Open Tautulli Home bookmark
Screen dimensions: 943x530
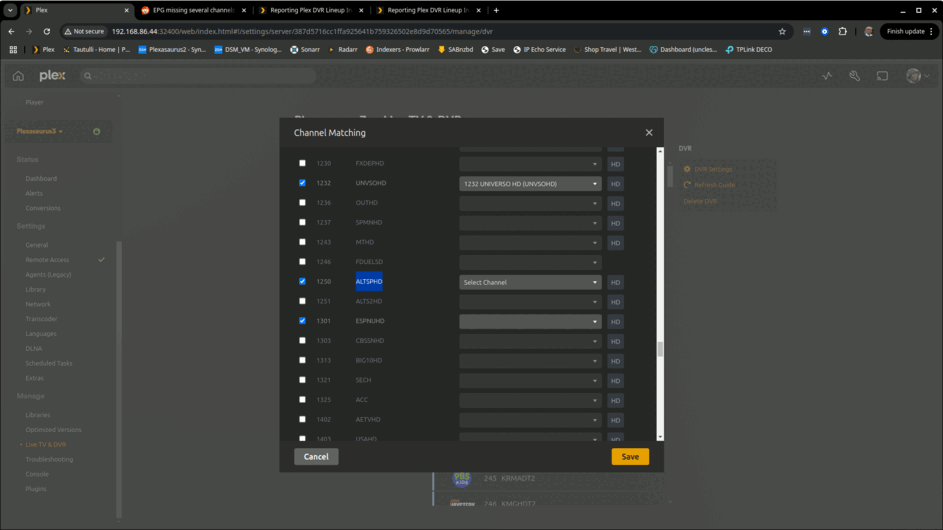tap(96, 49)
